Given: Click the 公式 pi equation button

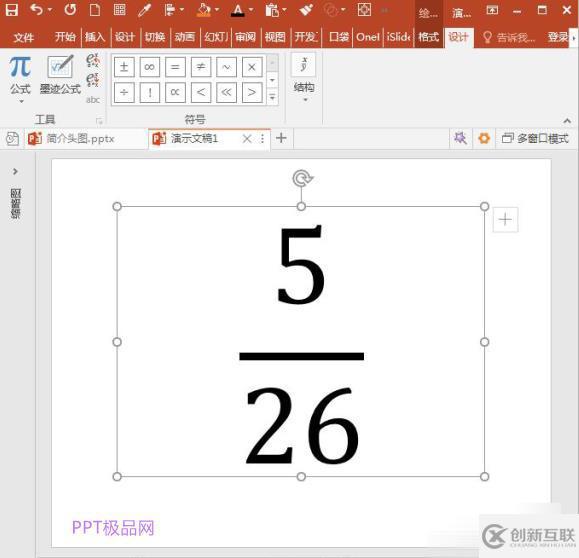Looking at the screenshot, I should click(x=20, y=78).
